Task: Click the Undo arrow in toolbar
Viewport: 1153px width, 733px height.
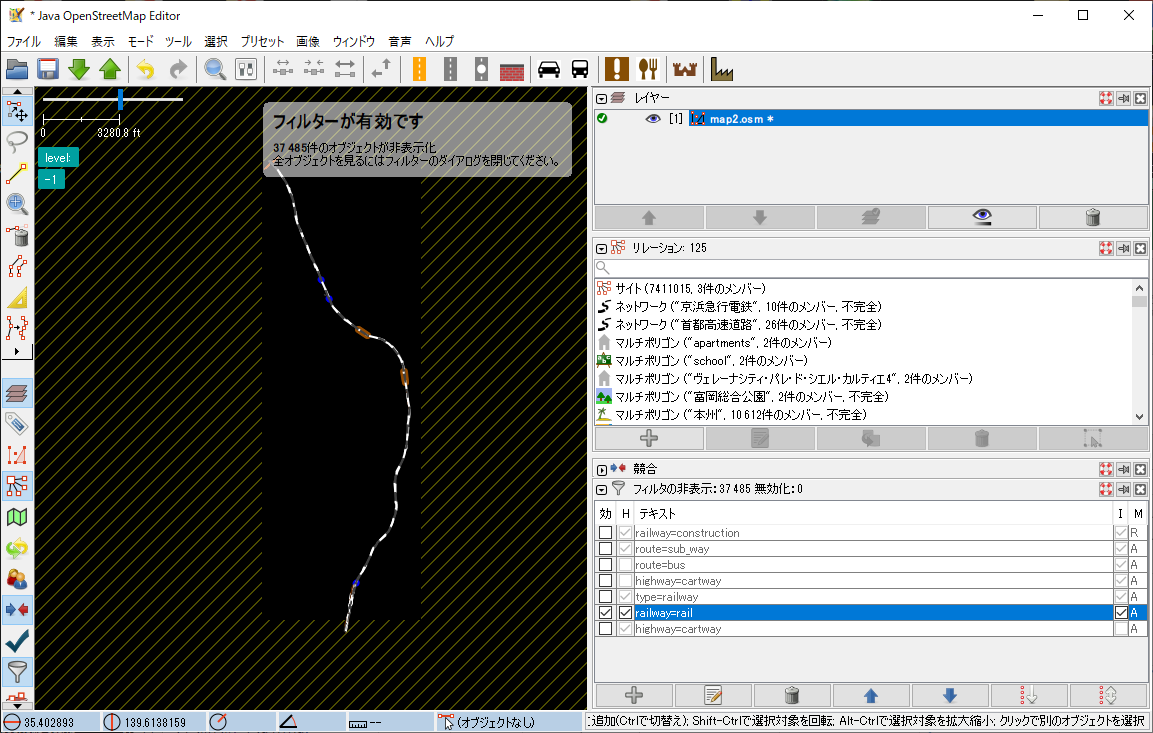Action: 146,69
